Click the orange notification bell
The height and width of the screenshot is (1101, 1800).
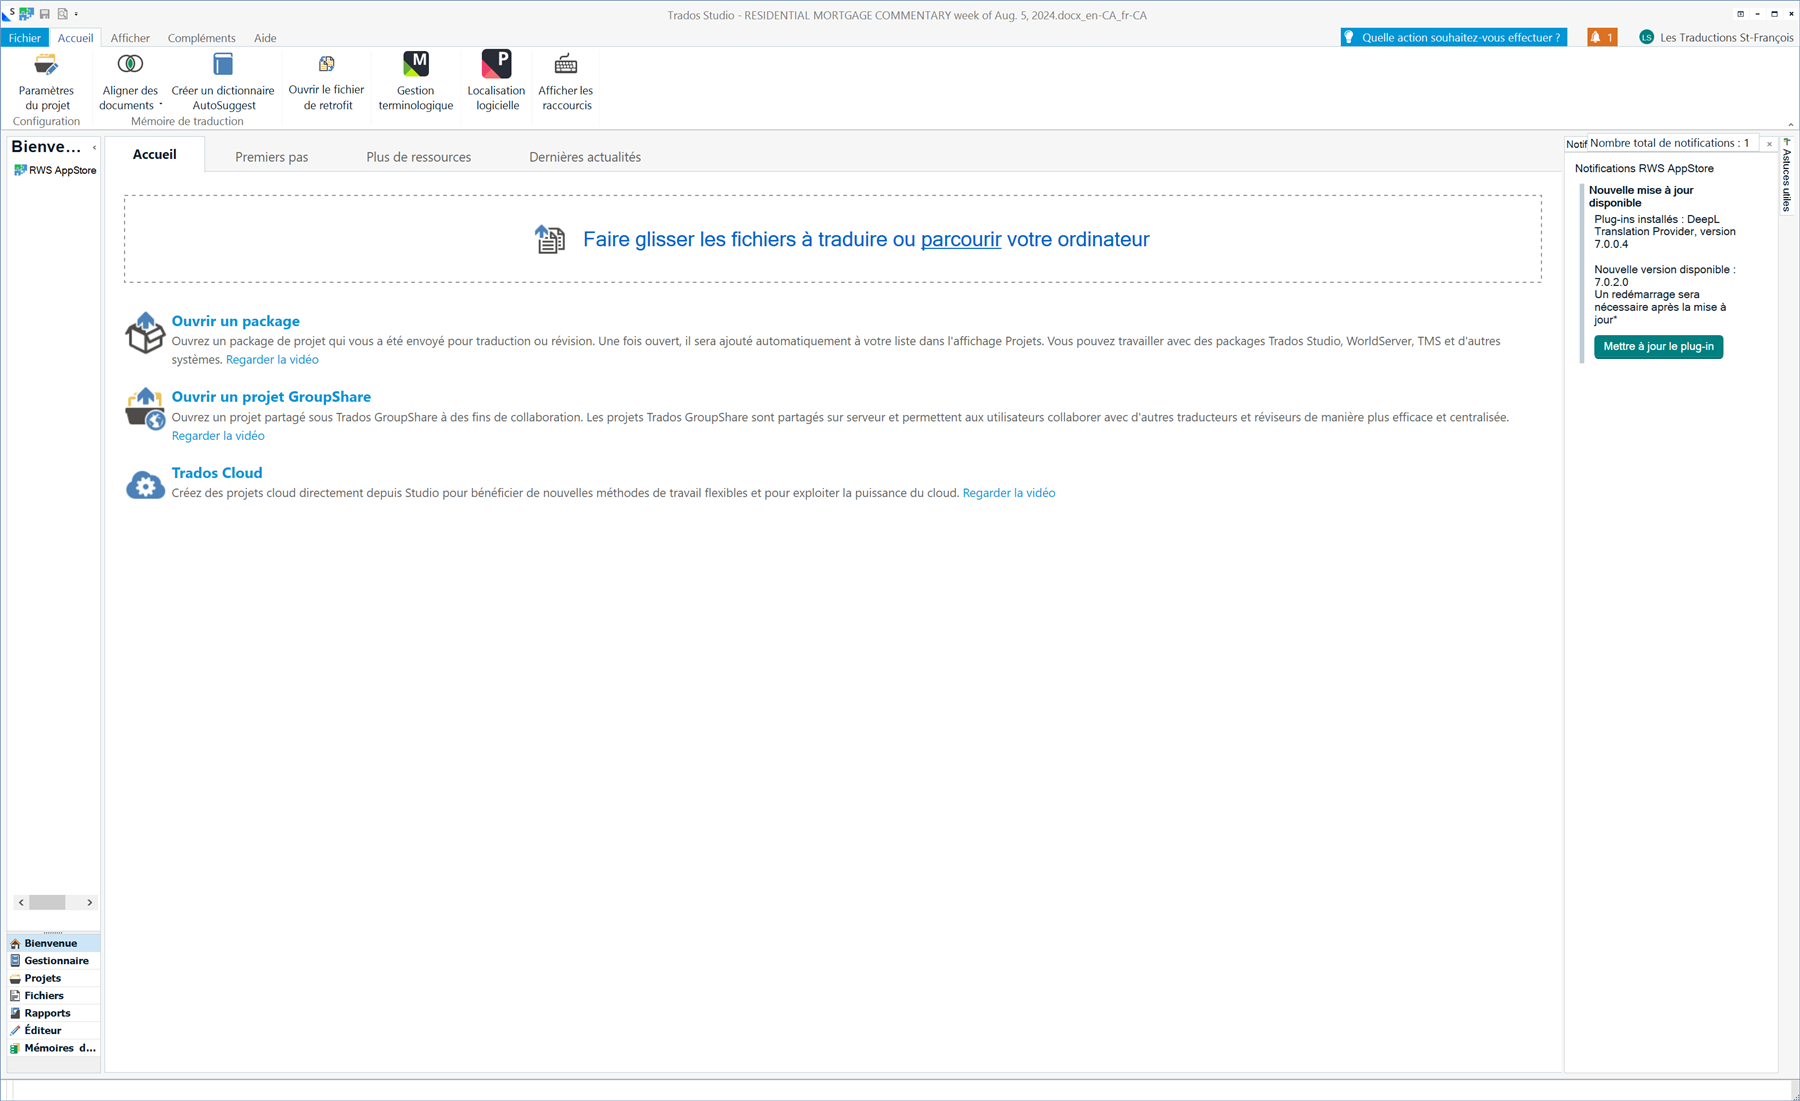point(1601,38)
